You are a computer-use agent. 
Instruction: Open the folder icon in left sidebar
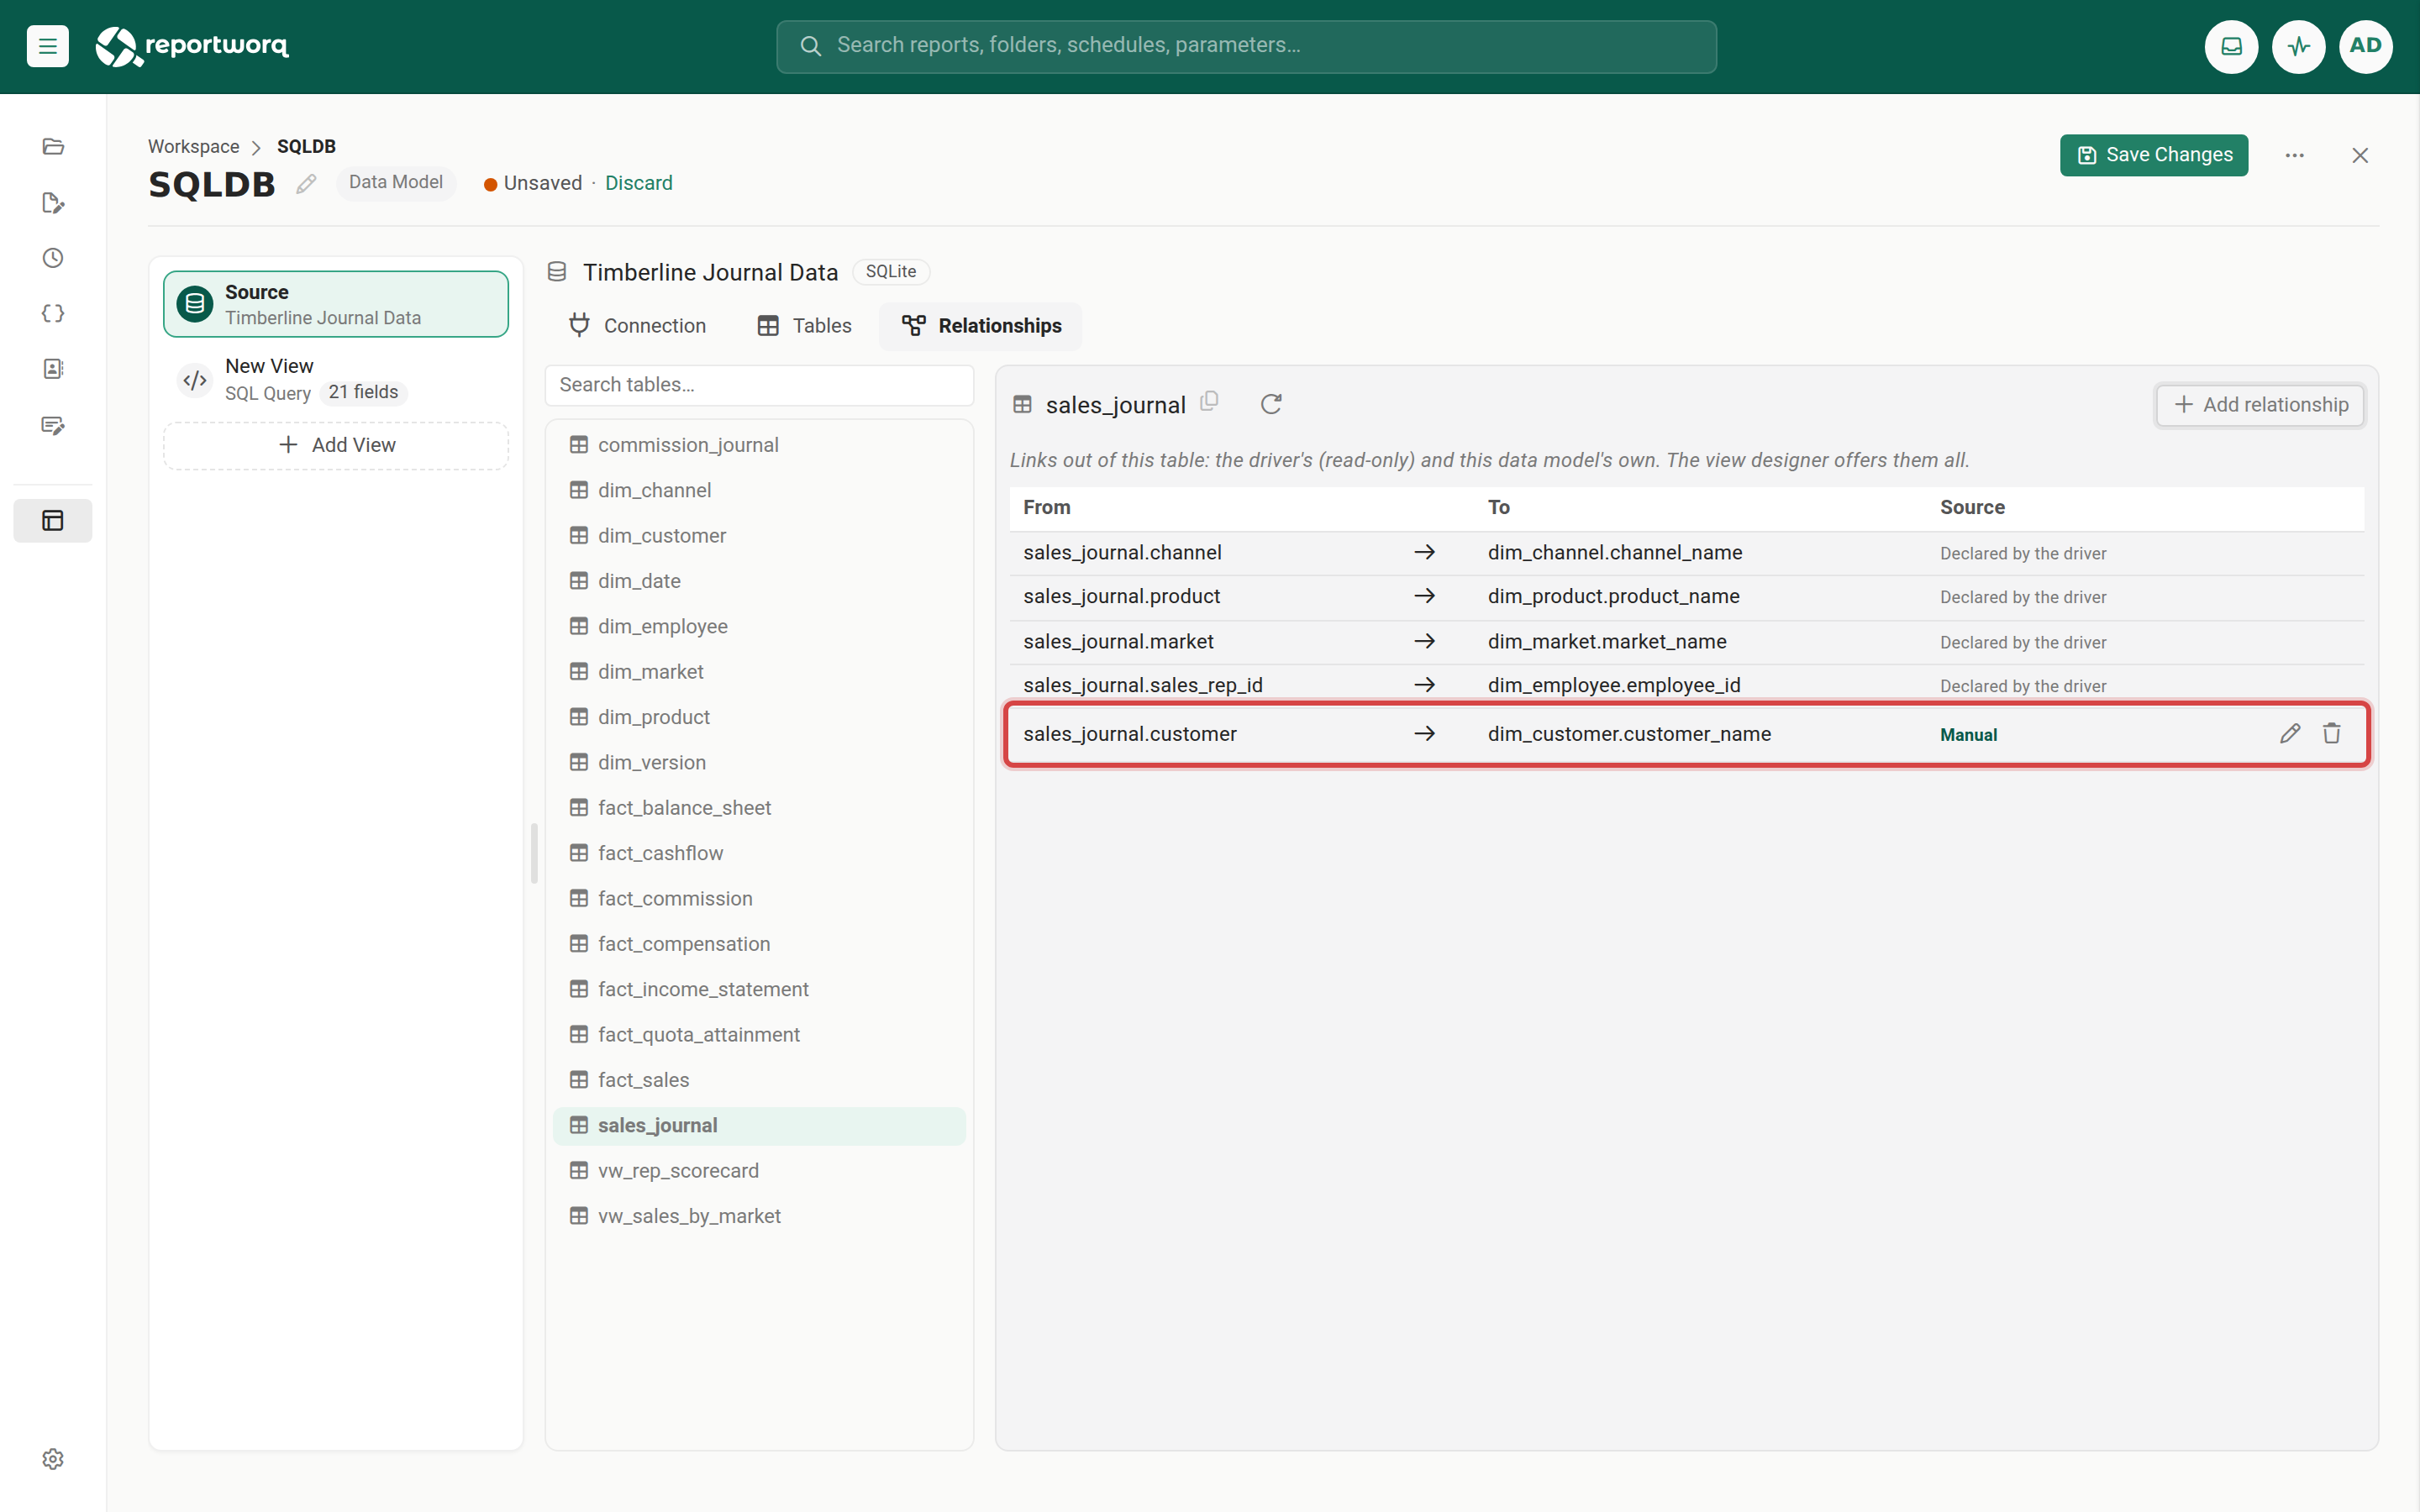coord(53,146)
